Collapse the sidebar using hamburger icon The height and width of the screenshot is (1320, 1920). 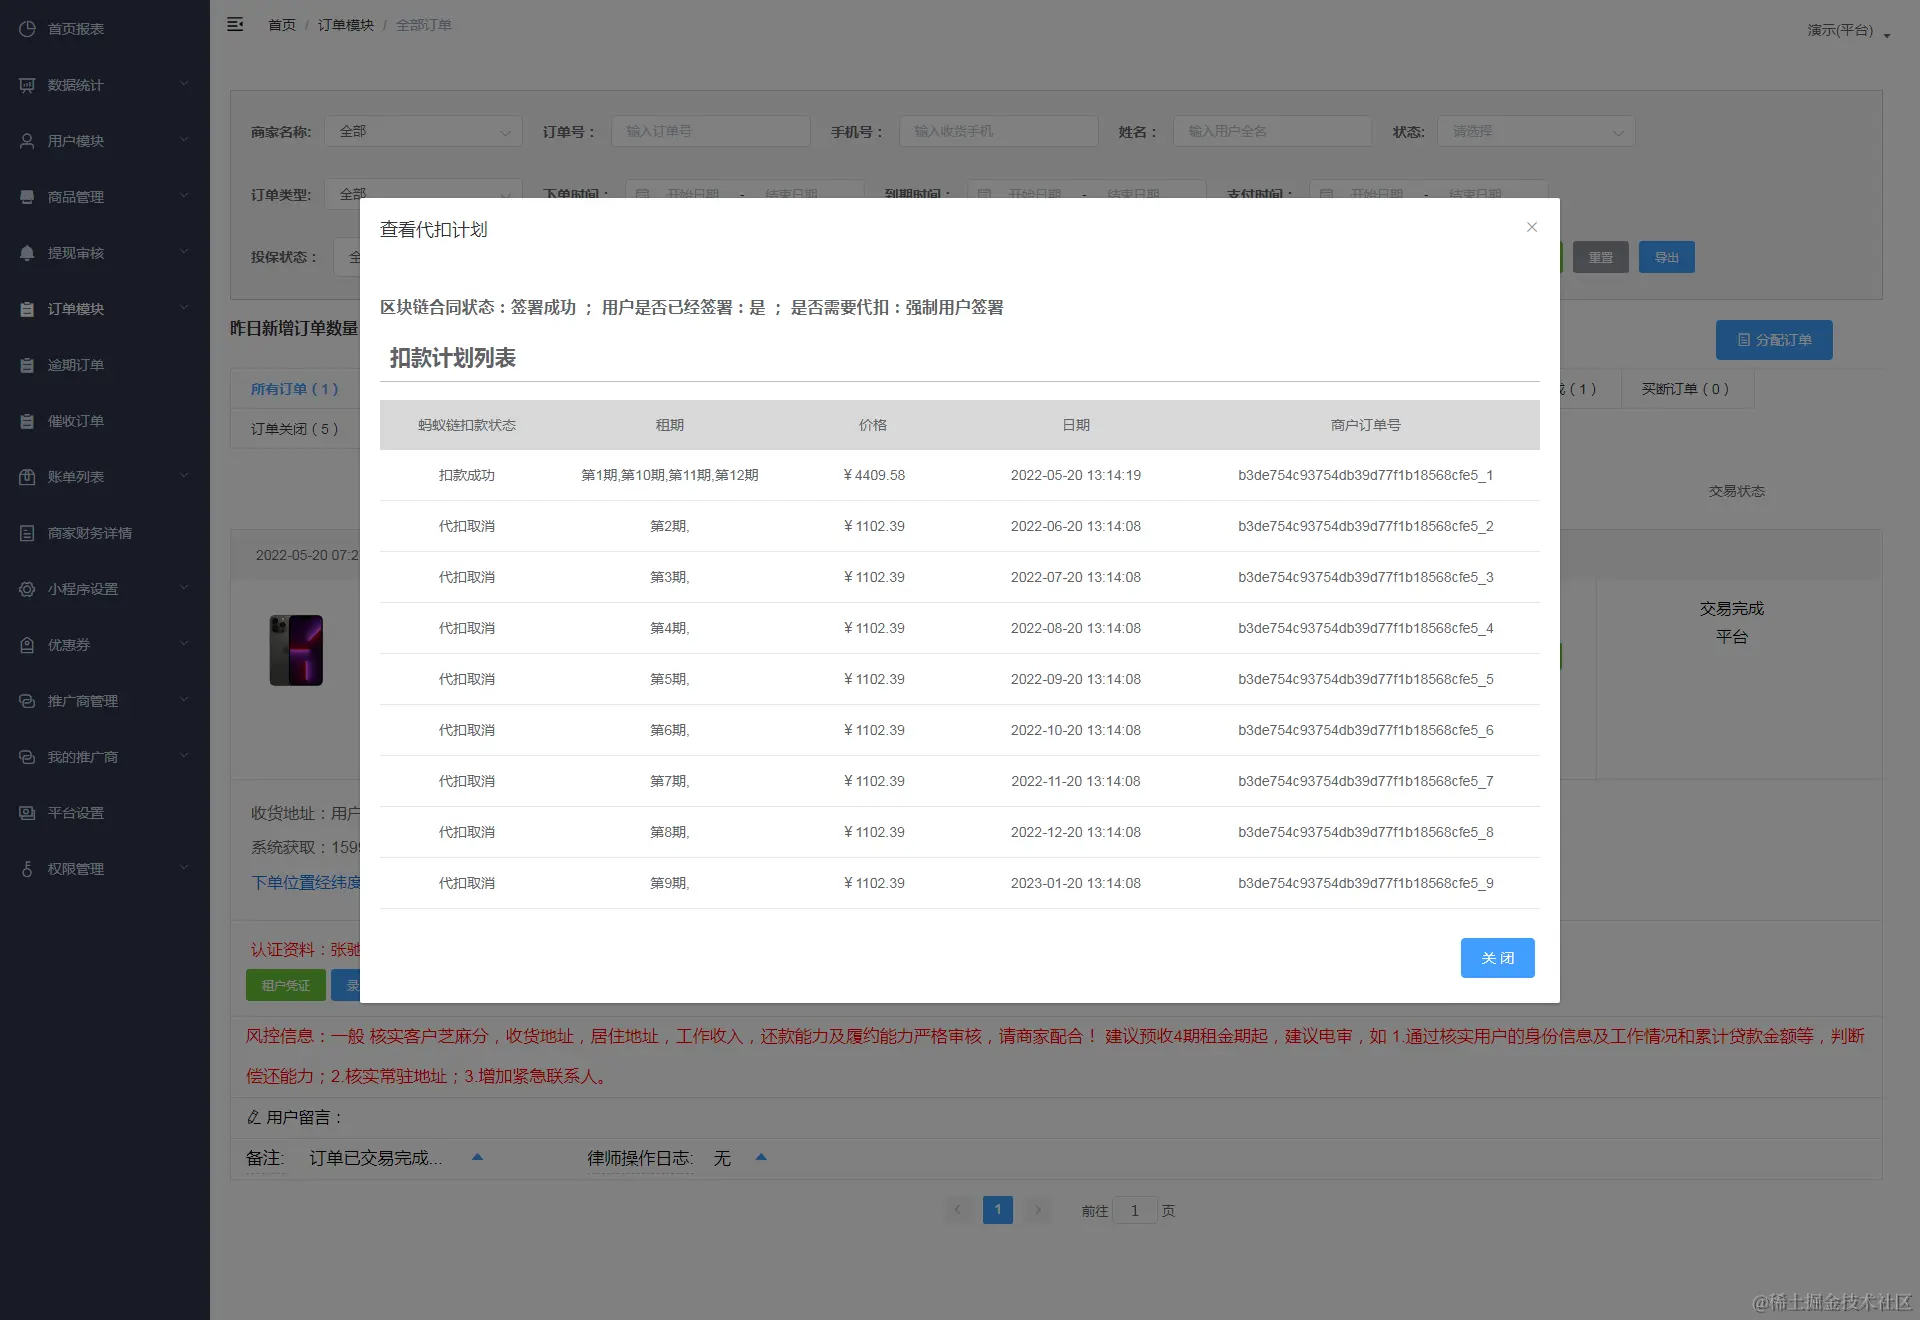(x=236, y=24)
